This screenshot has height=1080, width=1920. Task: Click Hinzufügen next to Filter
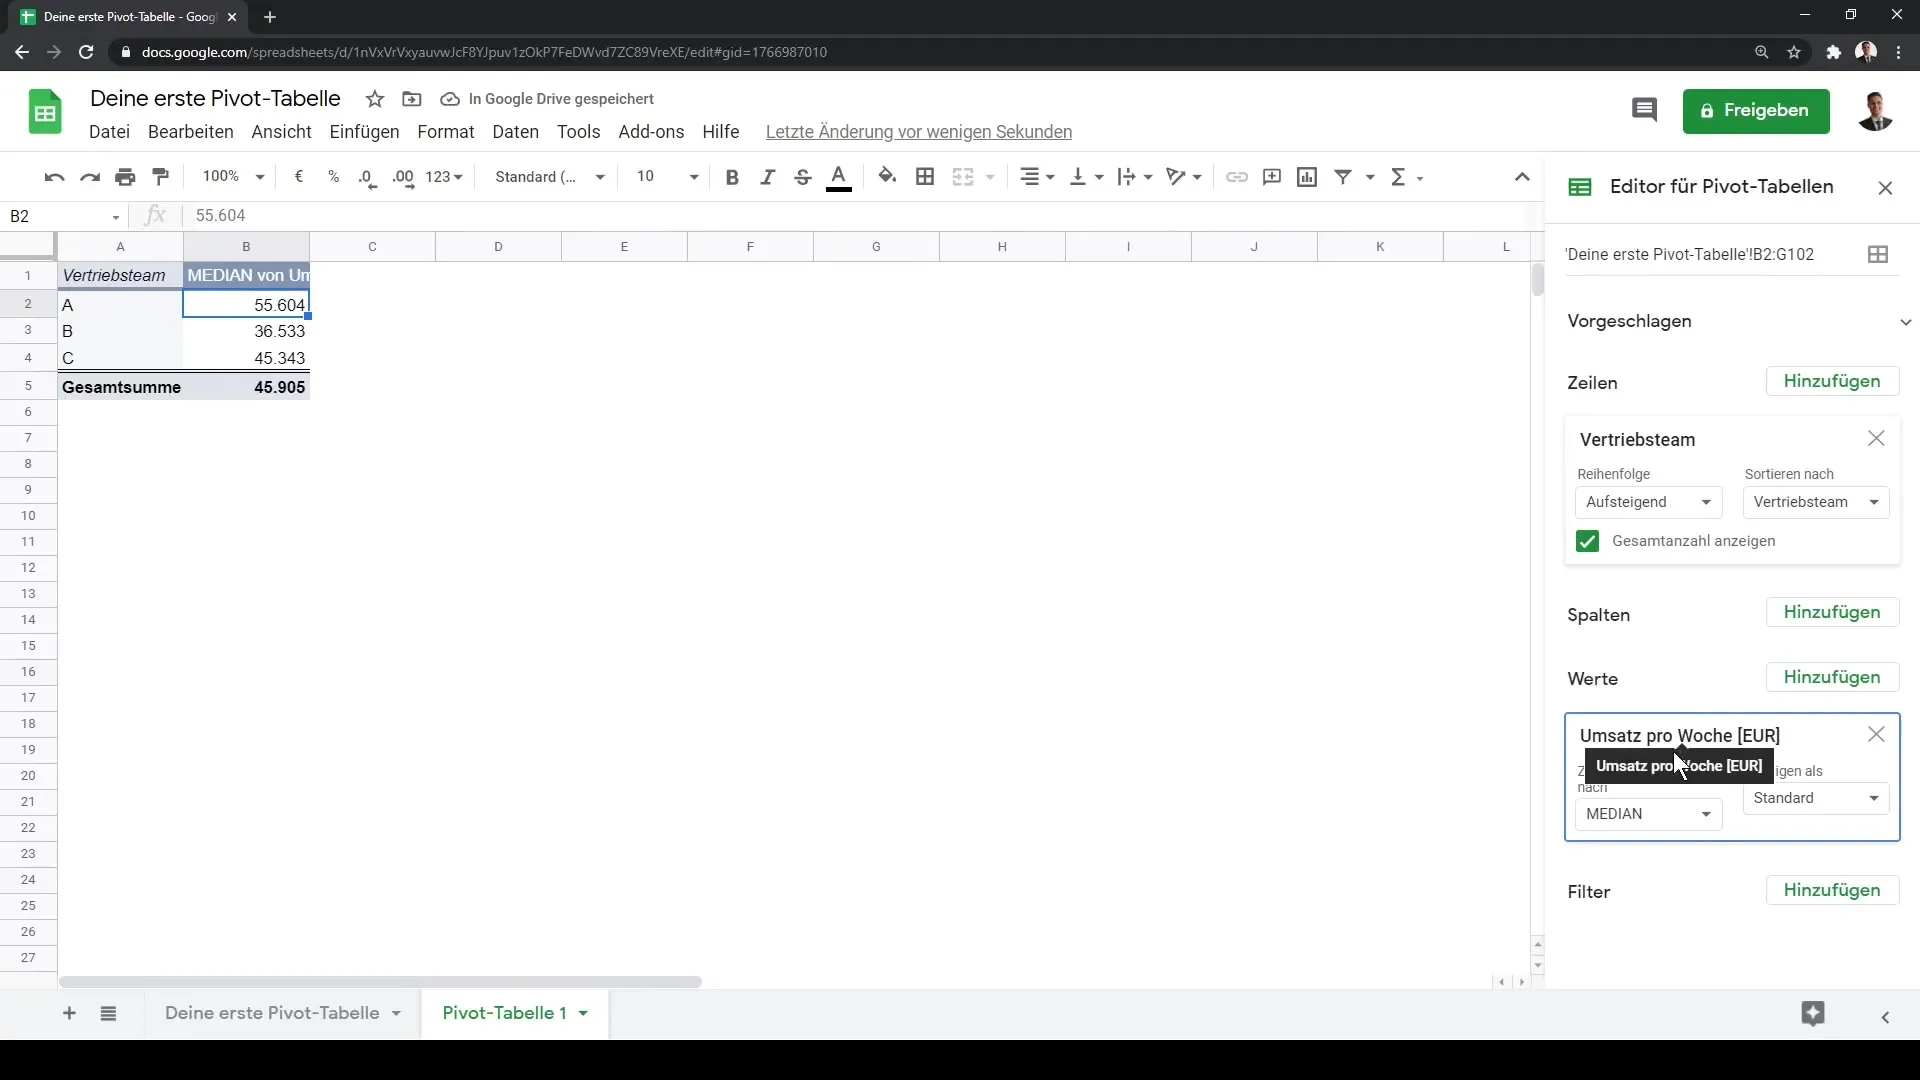(x=1832, y=890)
